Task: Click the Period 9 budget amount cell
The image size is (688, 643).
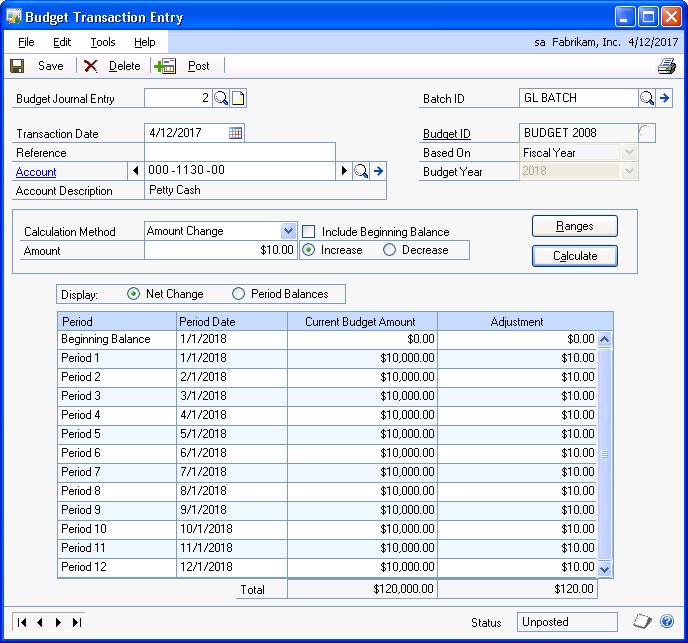Action: coord(362,510)
